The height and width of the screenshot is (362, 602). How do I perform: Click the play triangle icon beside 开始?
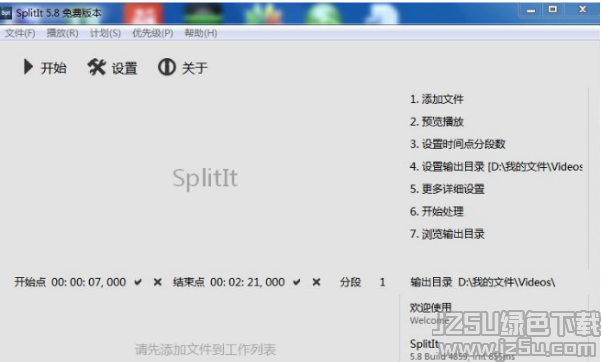pyautogui.click(x=28, y=67)
